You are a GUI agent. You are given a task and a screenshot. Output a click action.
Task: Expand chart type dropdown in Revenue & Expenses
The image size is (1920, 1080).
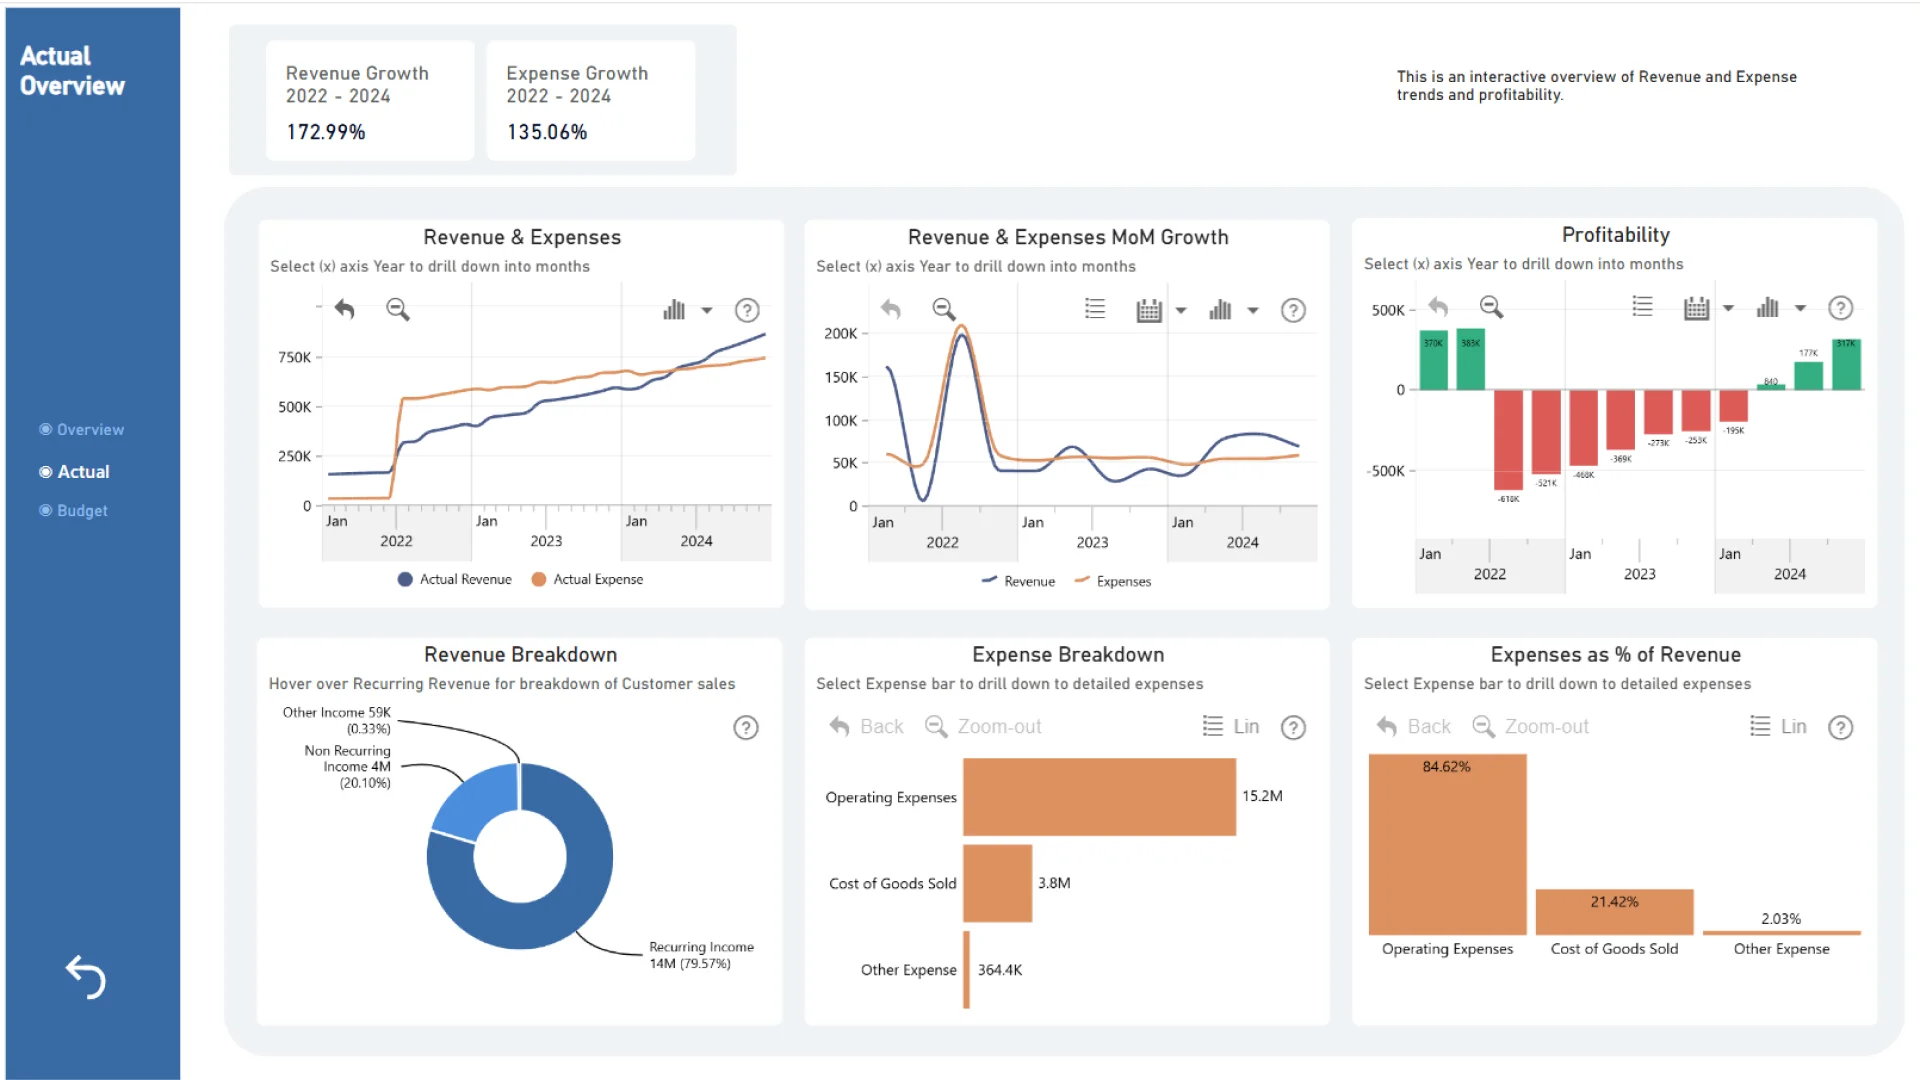point(707,310)
